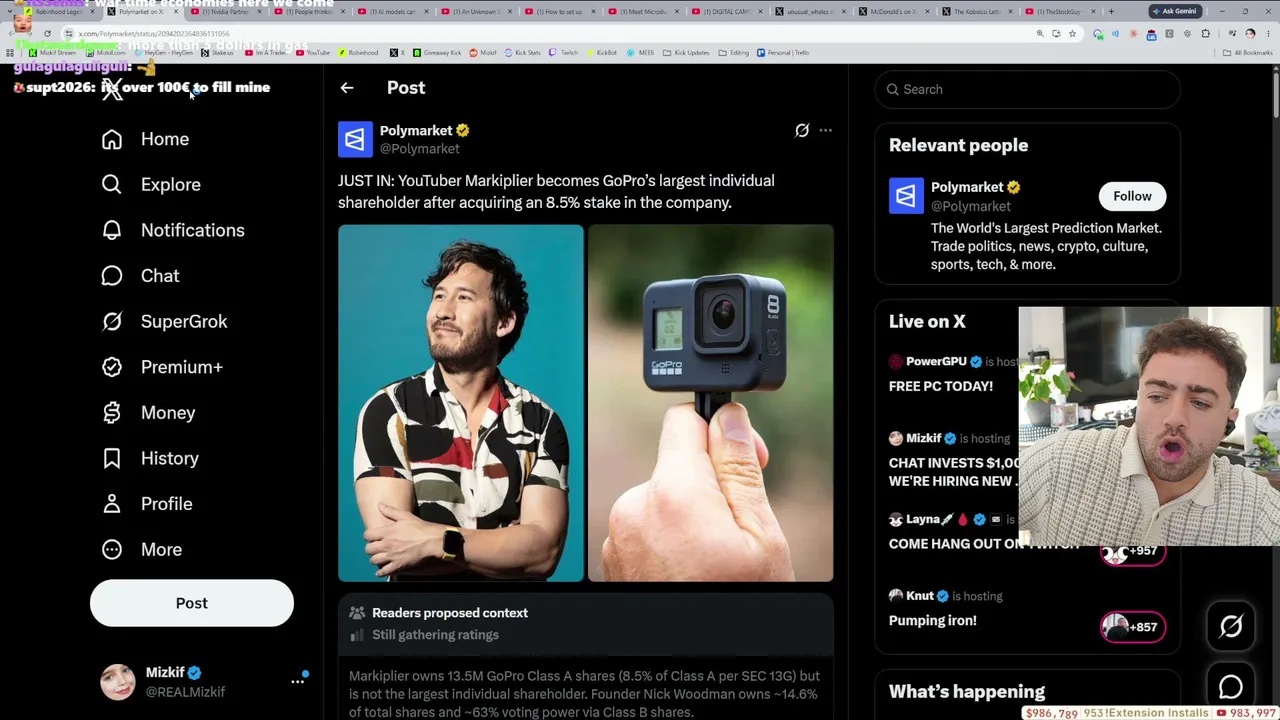
Task: Open the browser Extensions puzzle icon
Action: pos(1205,34)
